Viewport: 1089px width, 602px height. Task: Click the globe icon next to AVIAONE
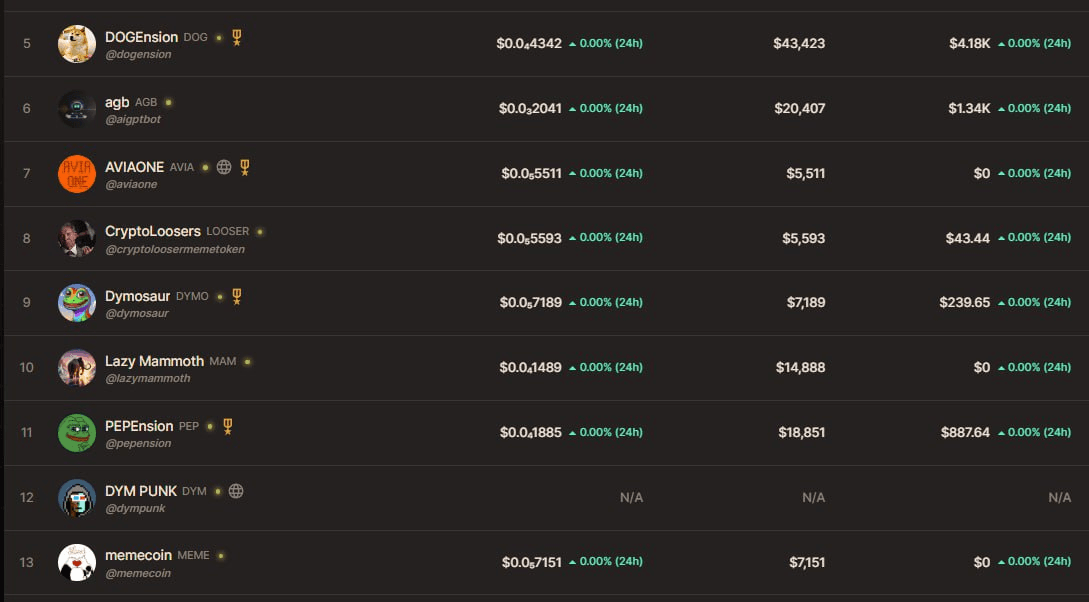click(x=224, y=167)
